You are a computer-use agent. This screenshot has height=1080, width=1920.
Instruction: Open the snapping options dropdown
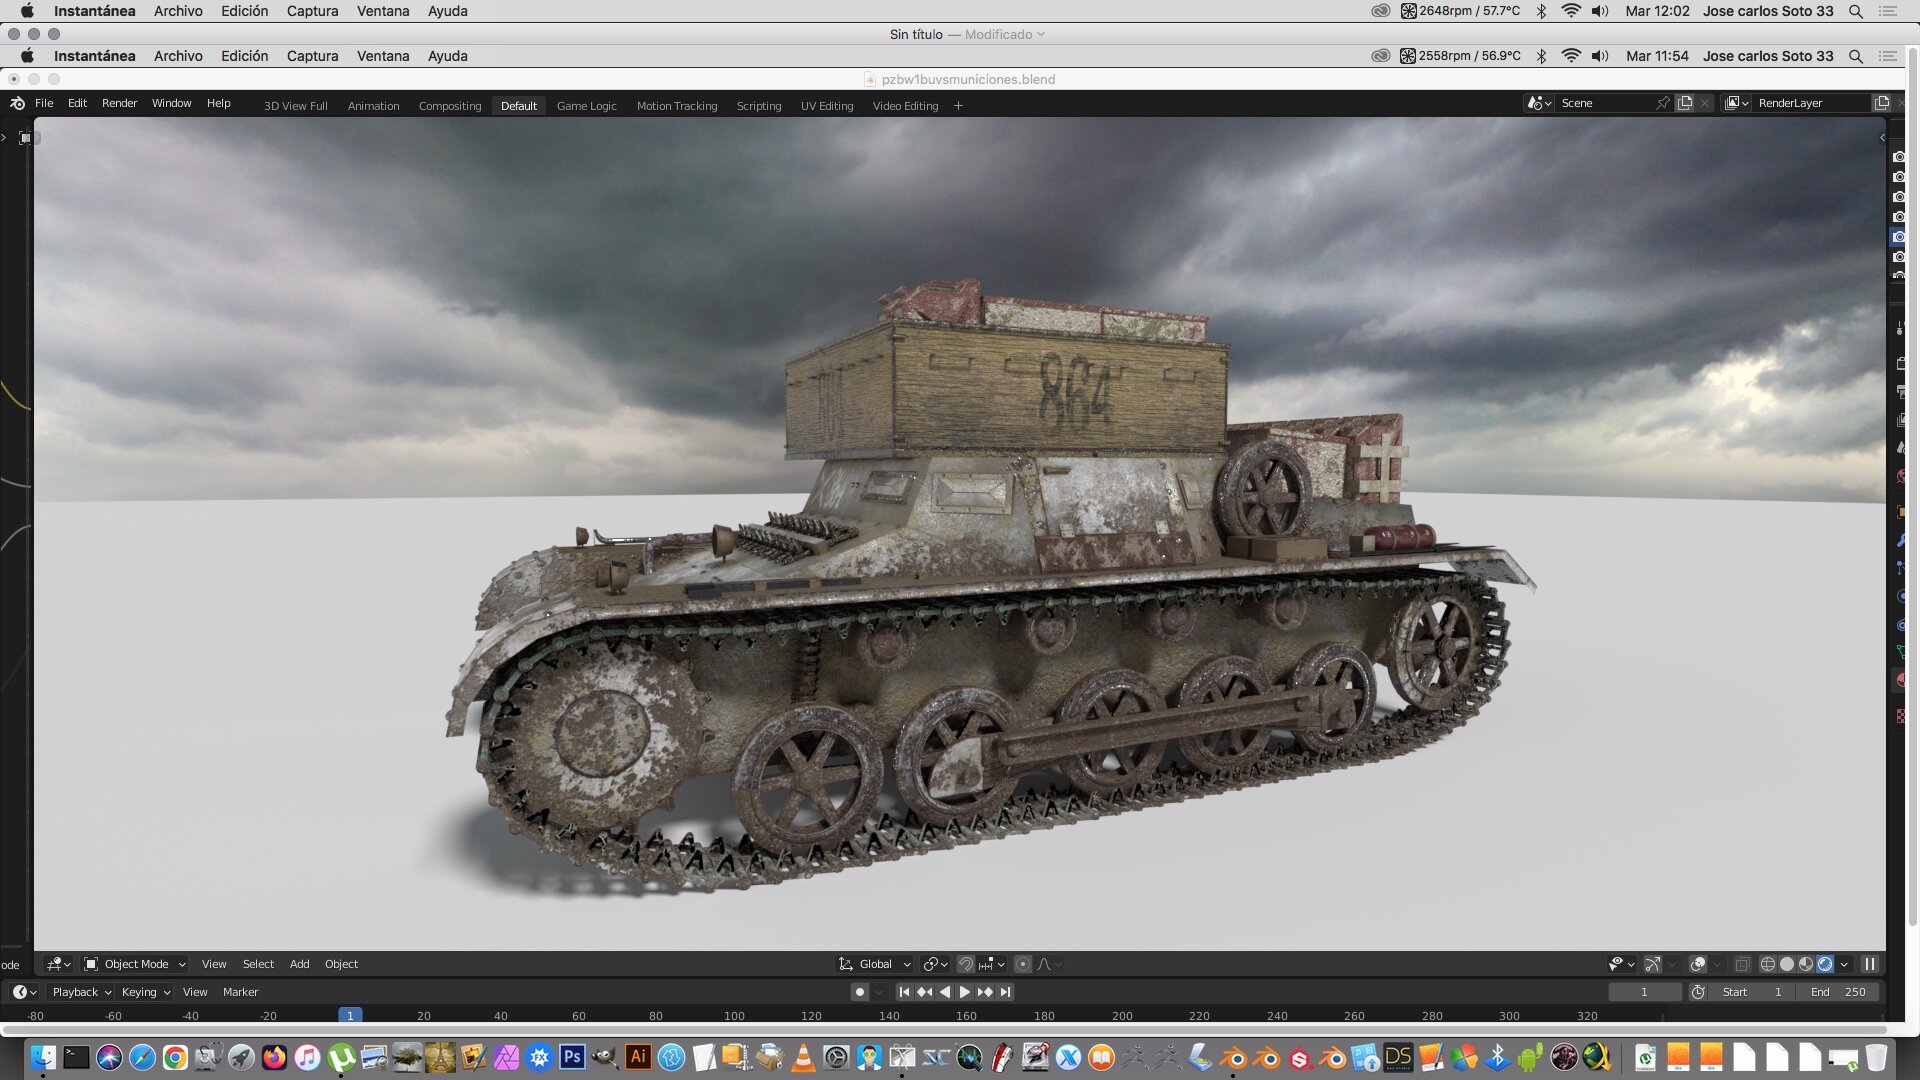pyautogui.click(x=992, y=964)
